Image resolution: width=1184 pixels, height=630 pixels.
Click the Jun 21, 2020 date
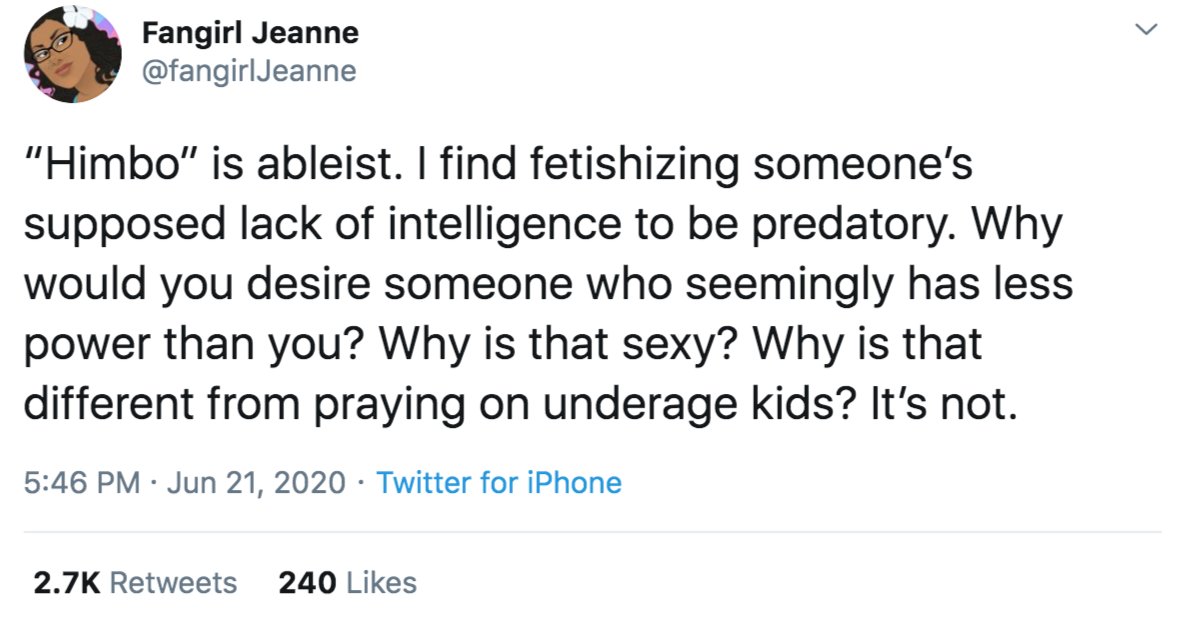(256, 482)
